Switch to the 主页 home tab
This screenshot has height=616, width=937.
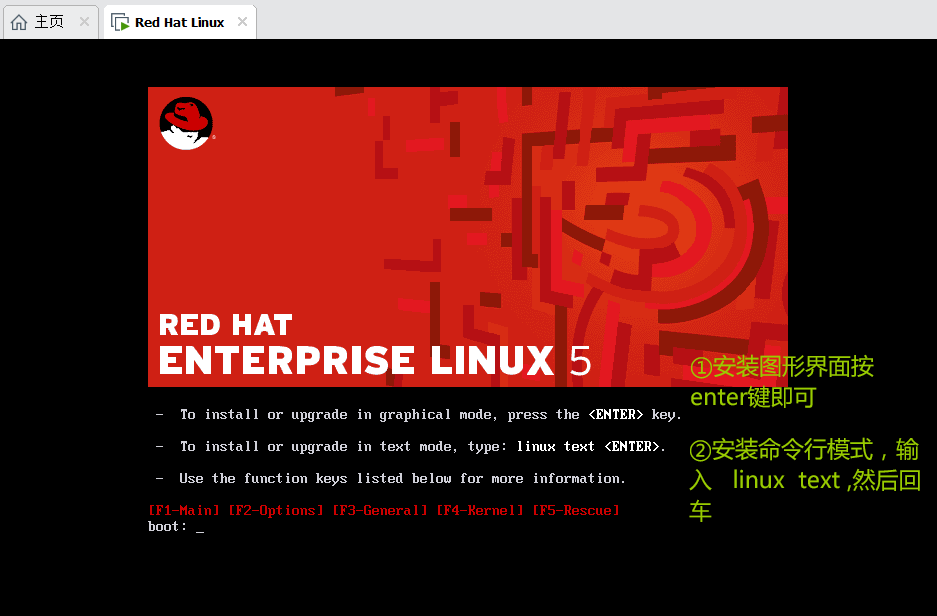[x=50, y=22]
